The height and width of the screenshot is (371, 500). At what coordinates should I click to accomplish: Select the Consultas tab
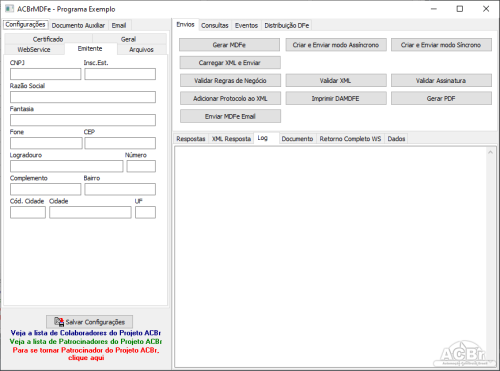tap(215, 25)
